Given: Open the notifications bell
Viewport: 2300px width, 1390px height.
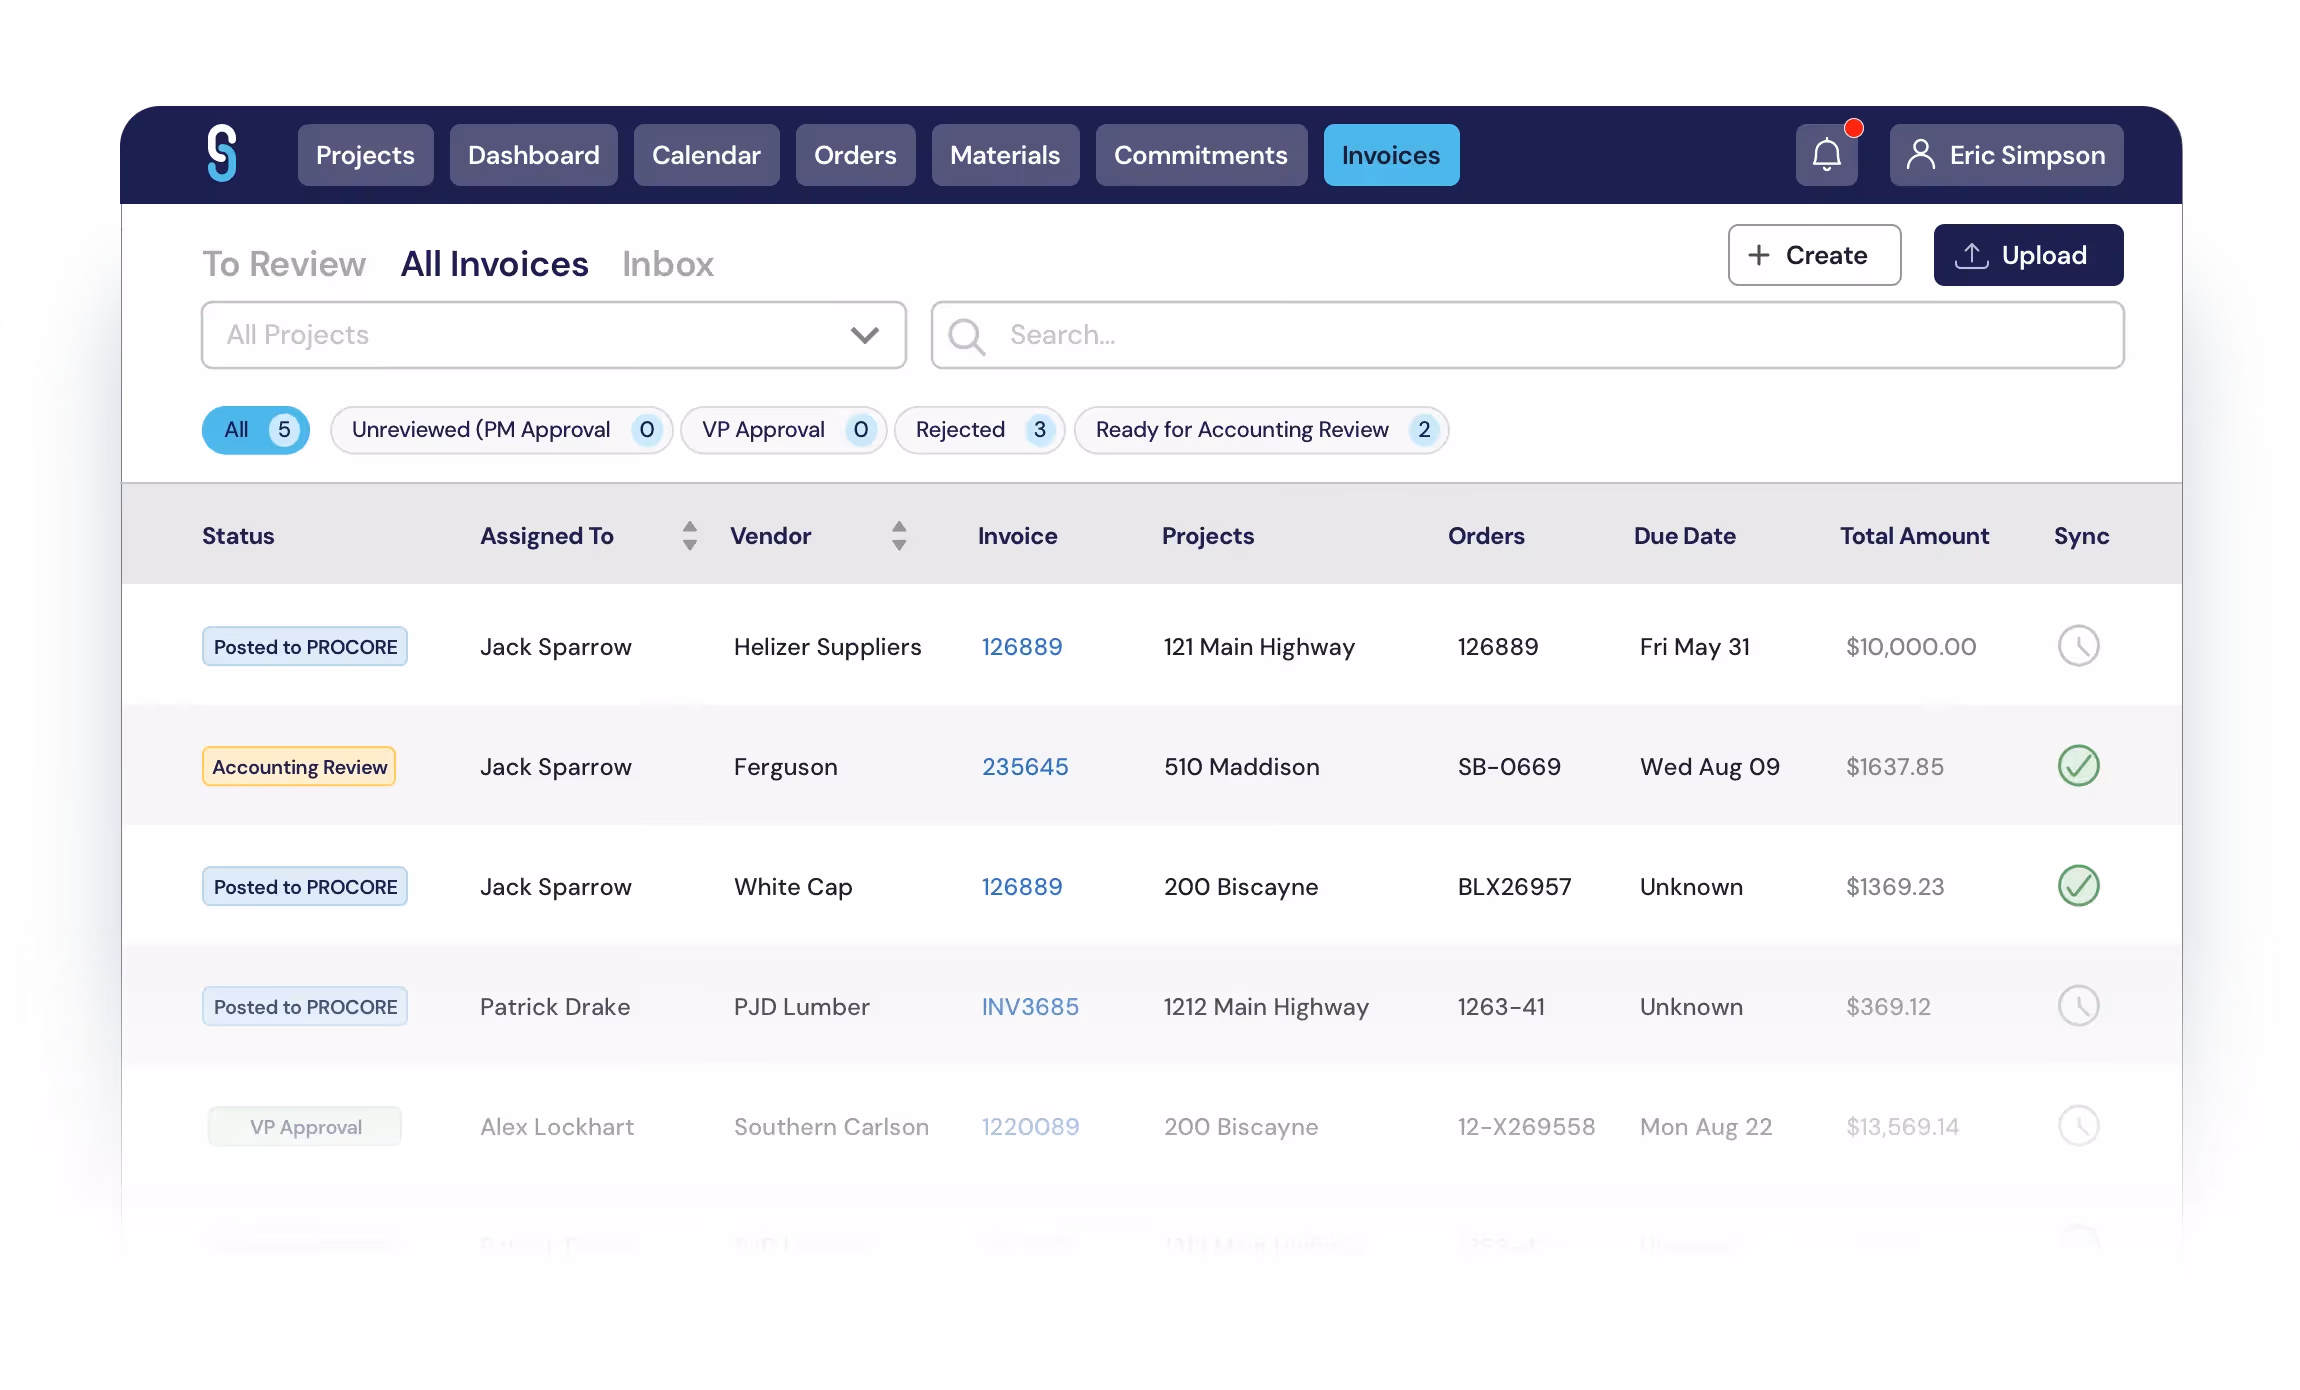Looking at the screenshot, I should click(1826, 155).
